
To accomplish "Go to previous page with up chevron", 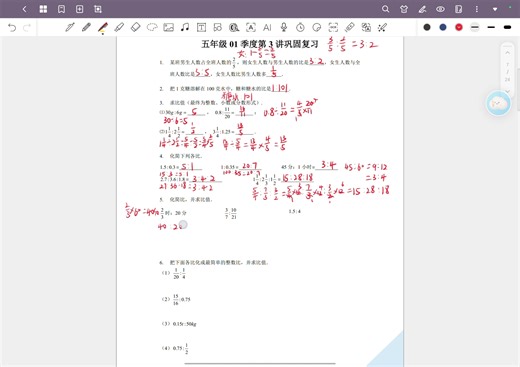I will [507, 53].
